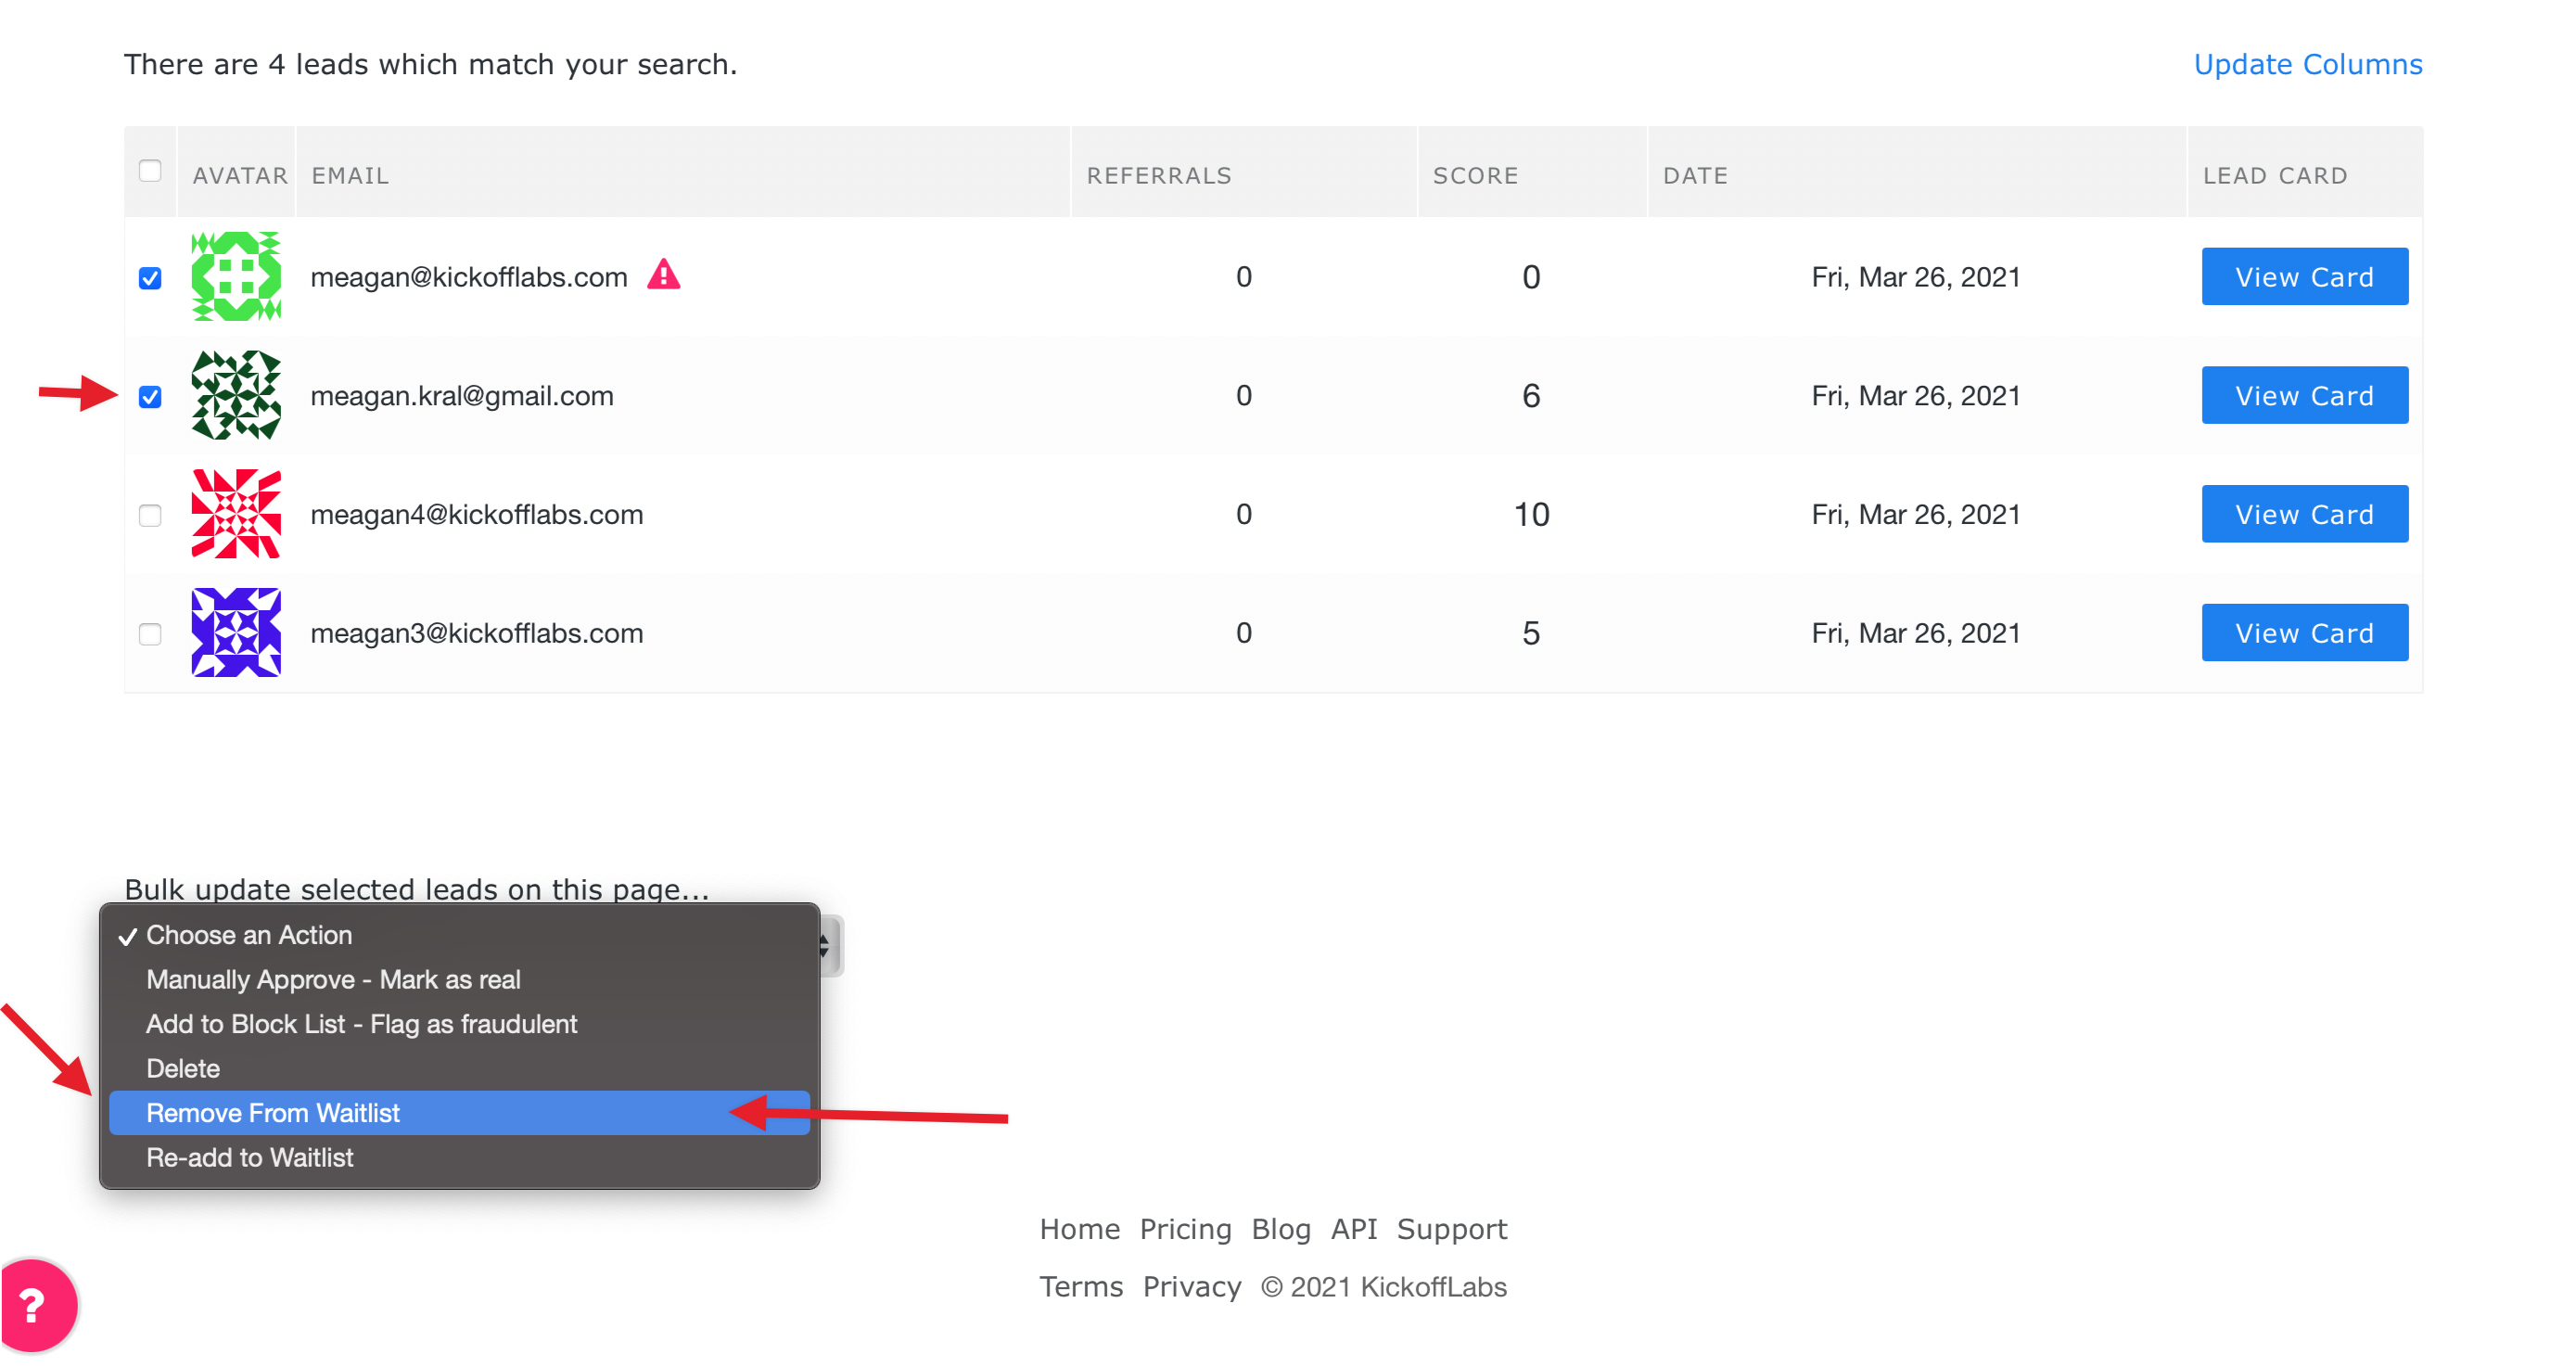Go to the Home footer link
This screenshot has height=1367, width=2576.
pos(1079,1229)
